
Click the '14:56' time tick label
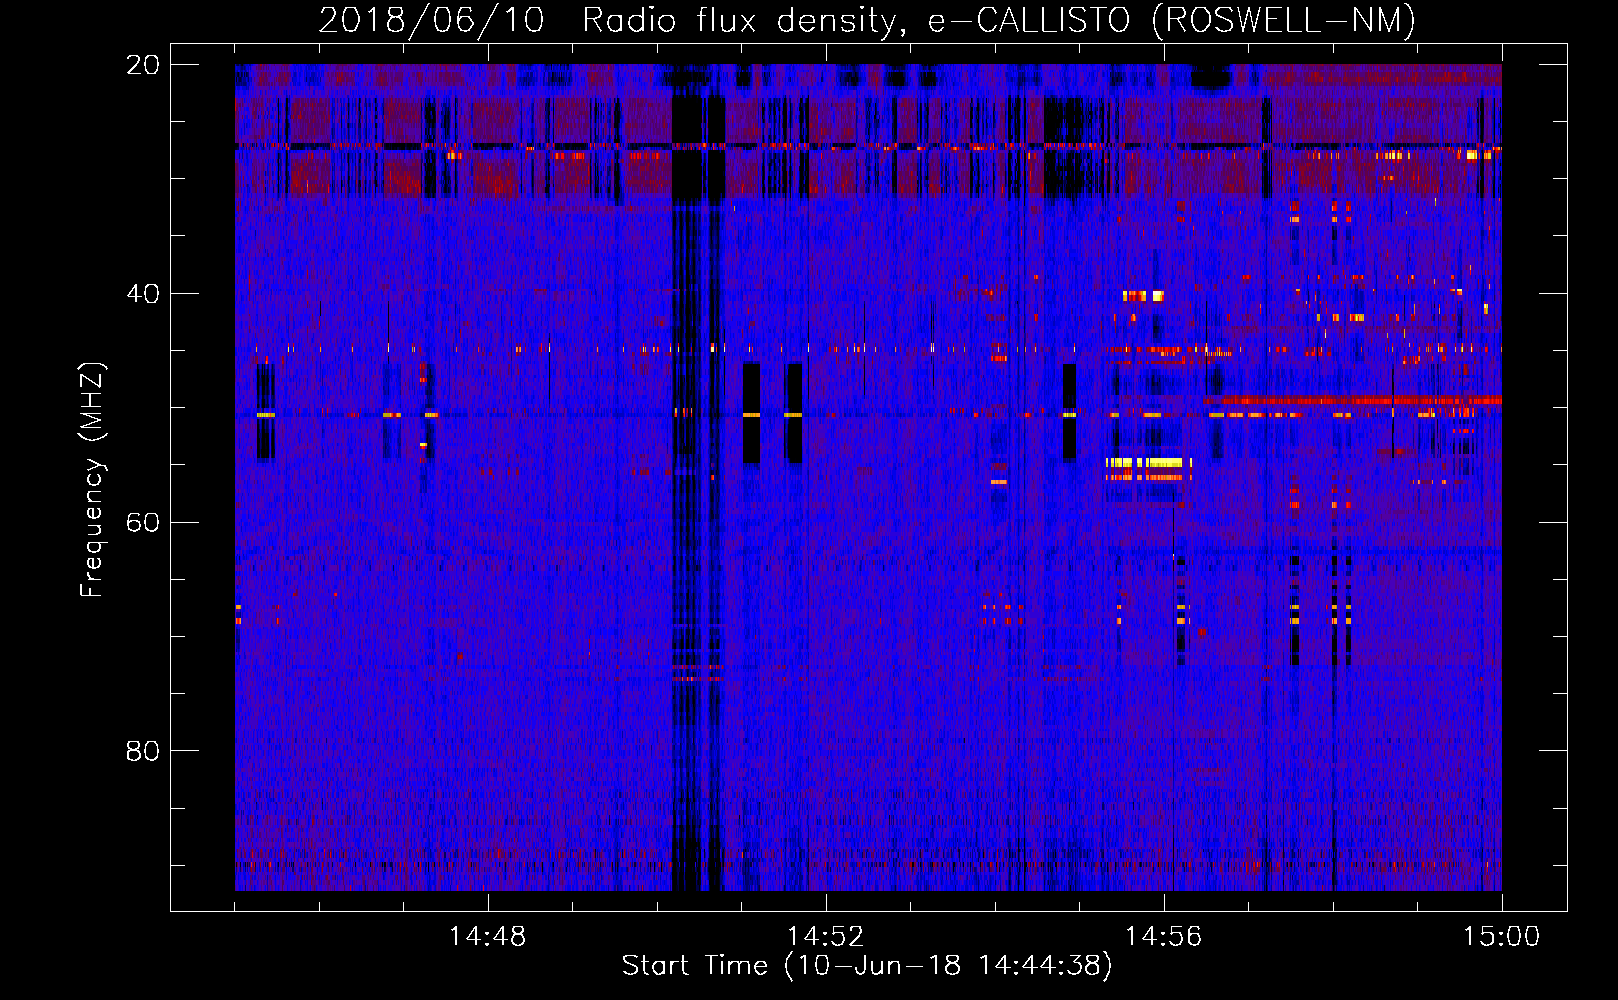coord(1163,937)
